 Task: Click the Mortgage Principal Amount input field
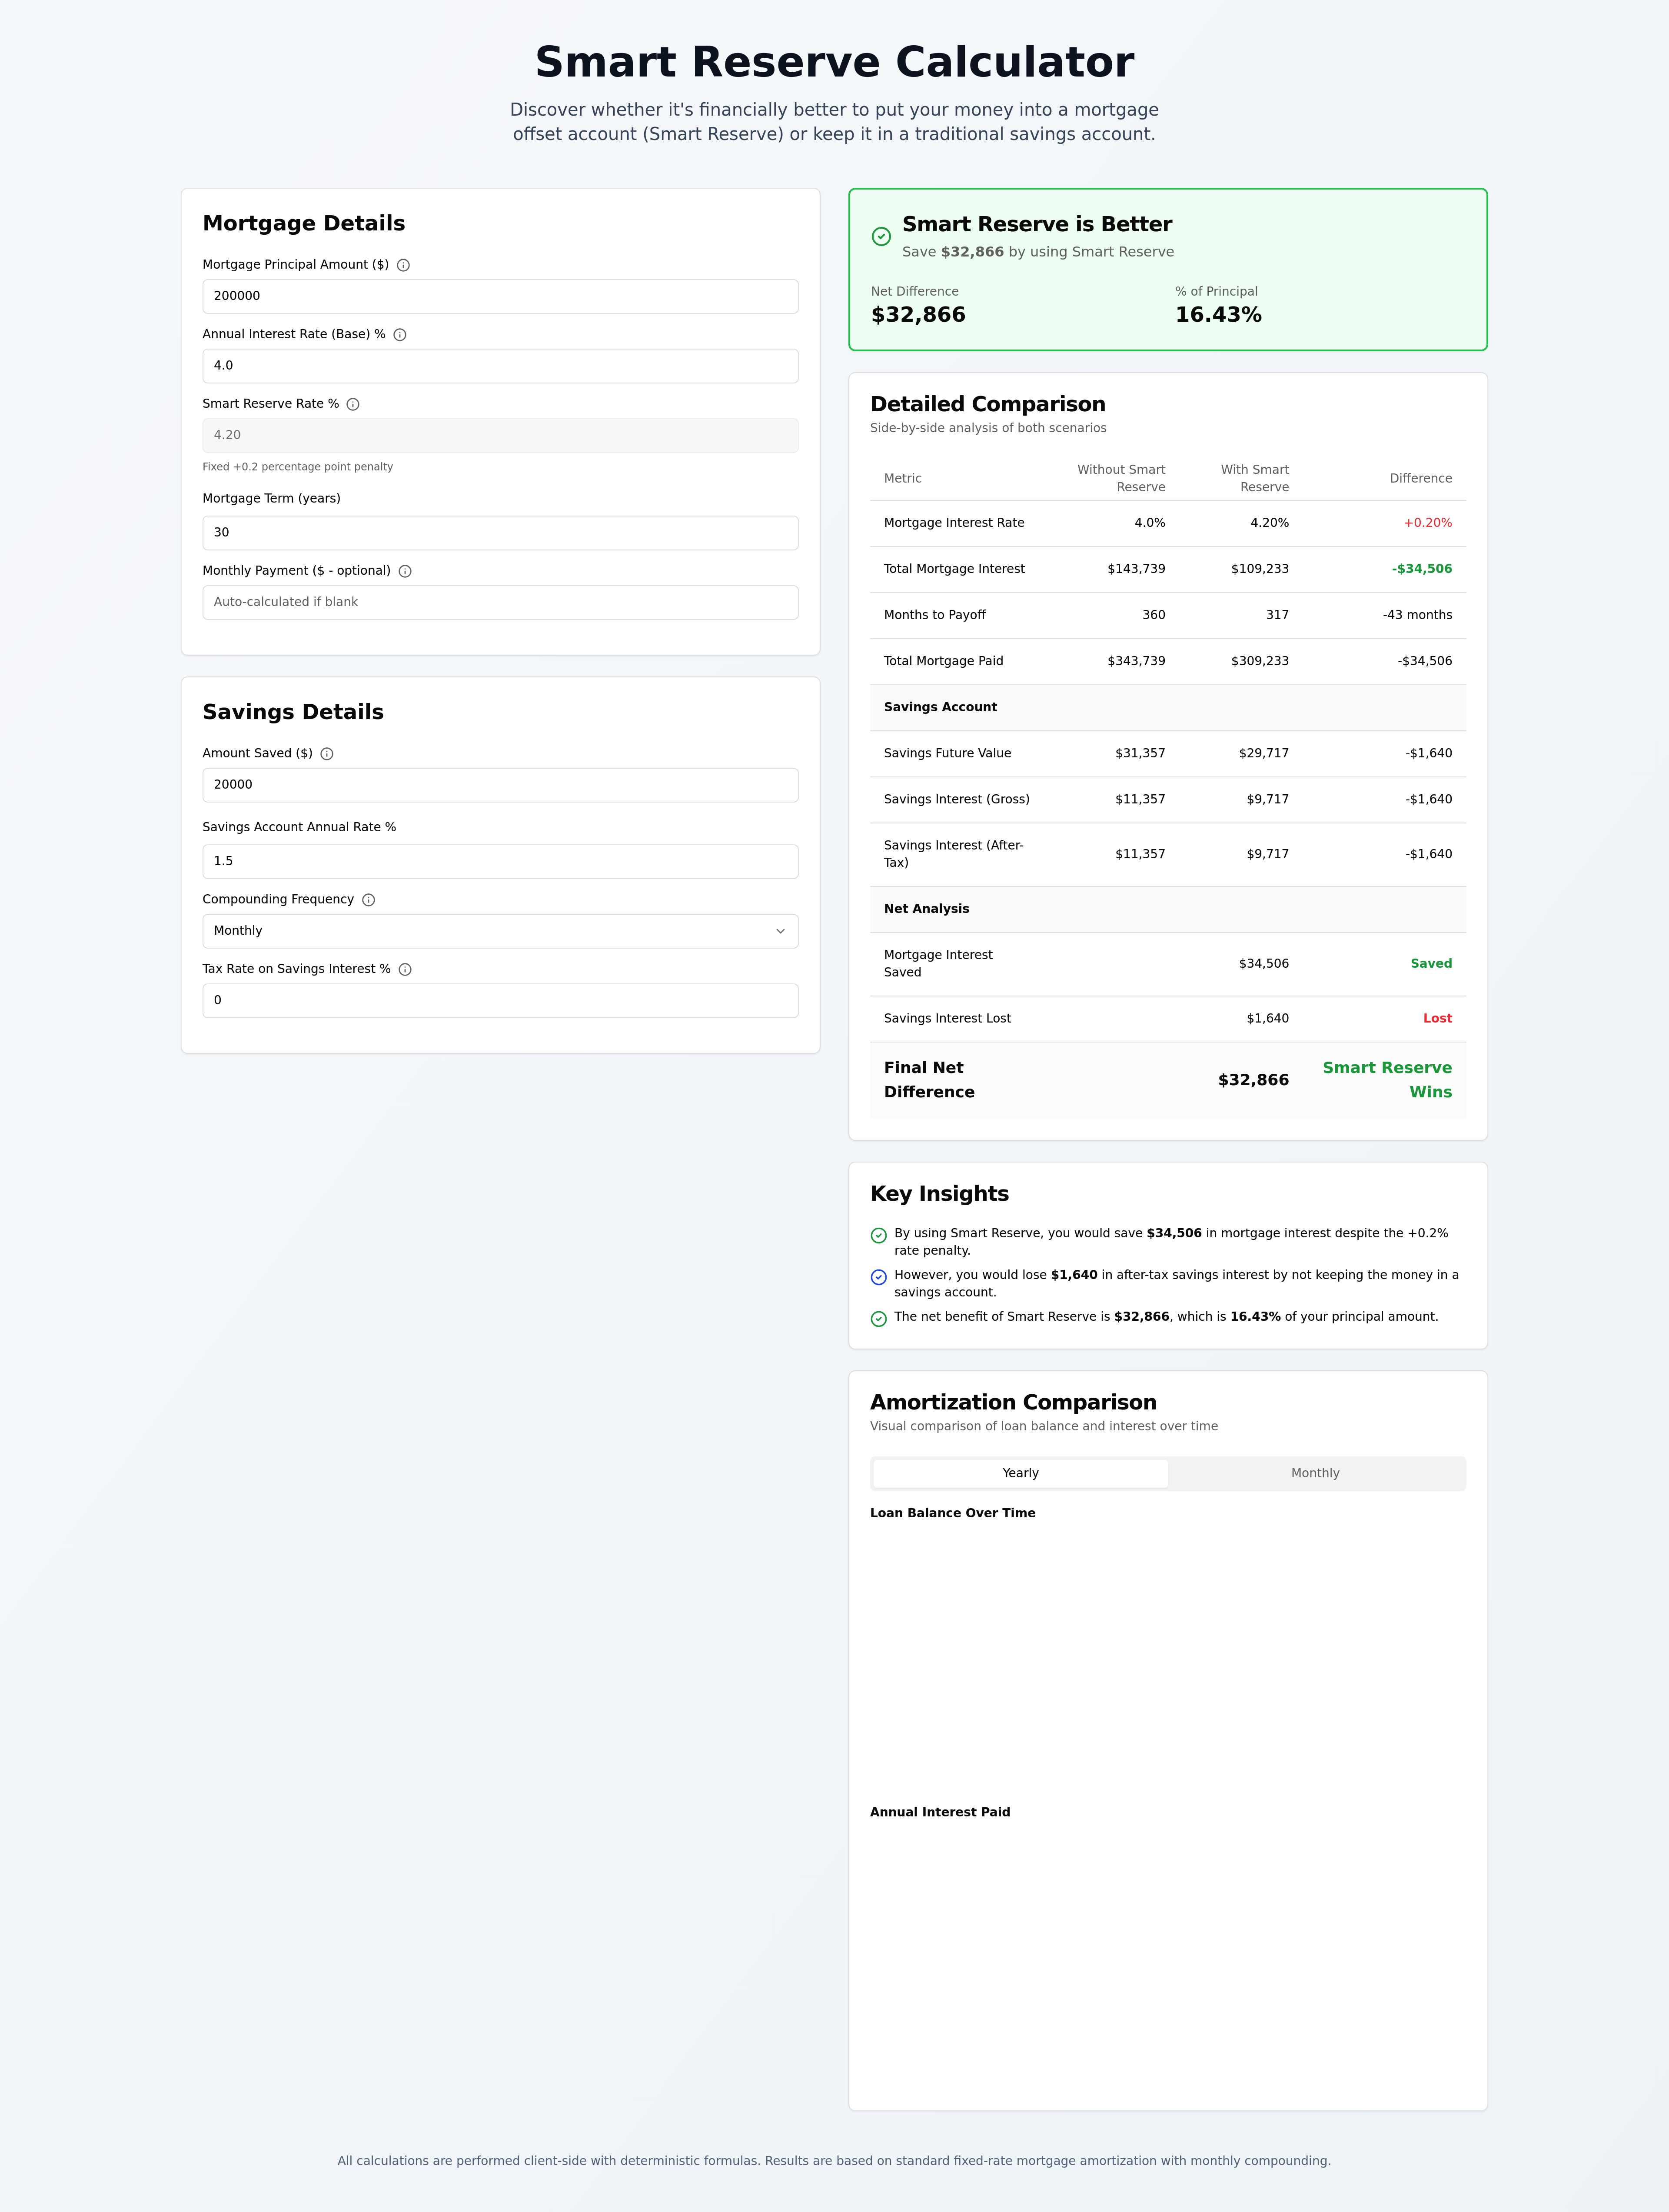click(x=500, y=296)
